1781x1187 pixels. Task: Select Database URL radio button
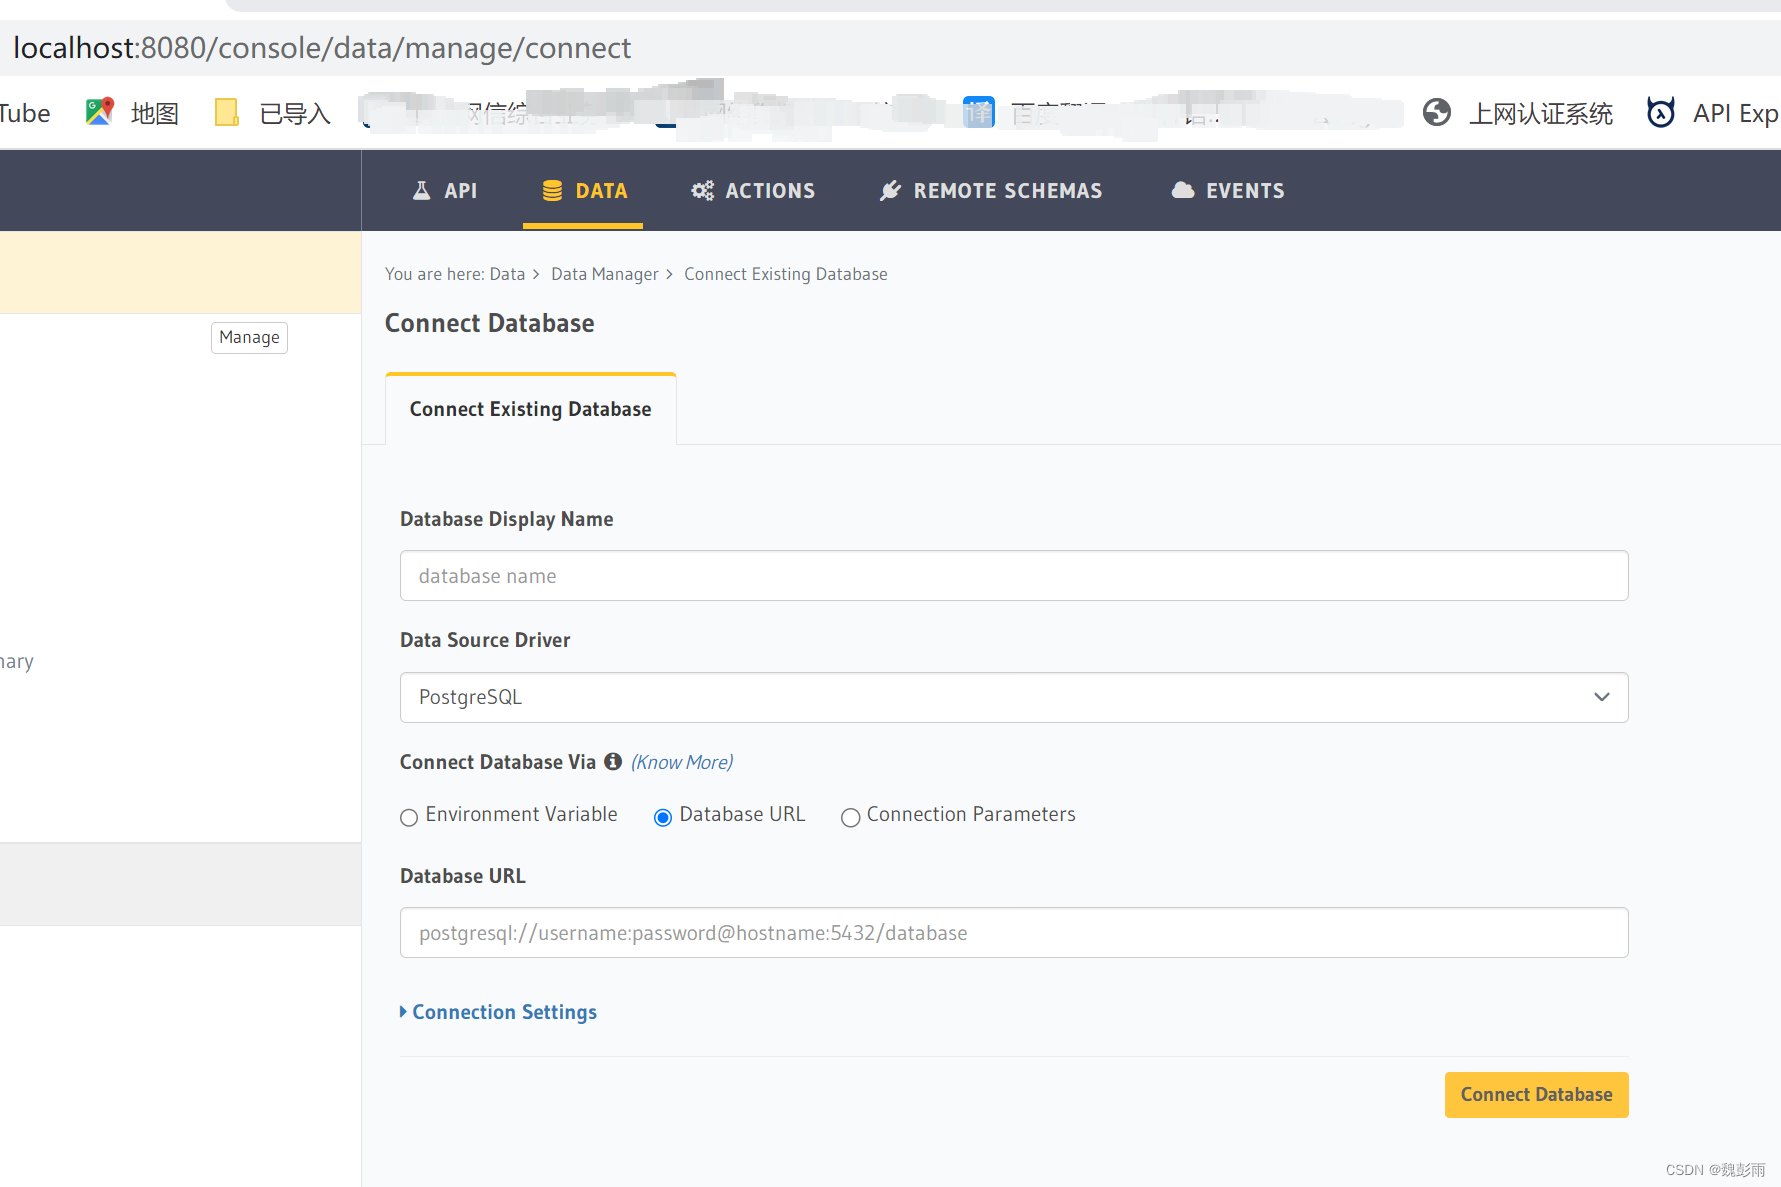[x=662, y=817]
